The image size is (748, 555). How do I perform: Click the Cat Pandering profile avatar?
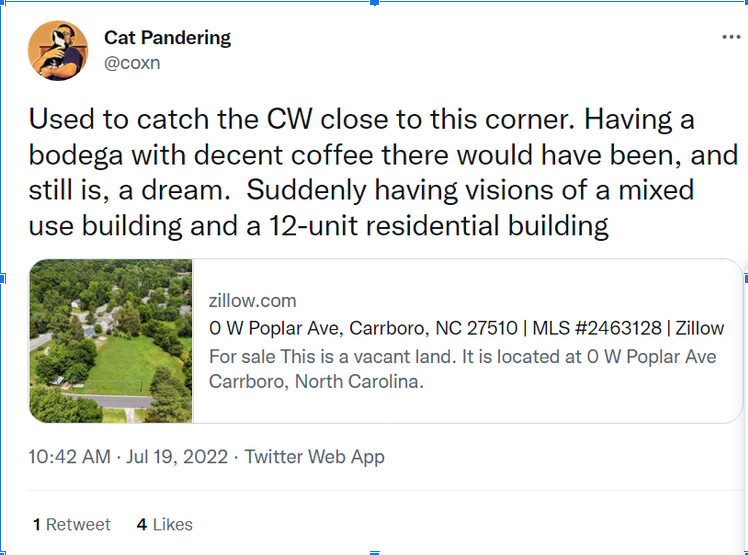58,50
